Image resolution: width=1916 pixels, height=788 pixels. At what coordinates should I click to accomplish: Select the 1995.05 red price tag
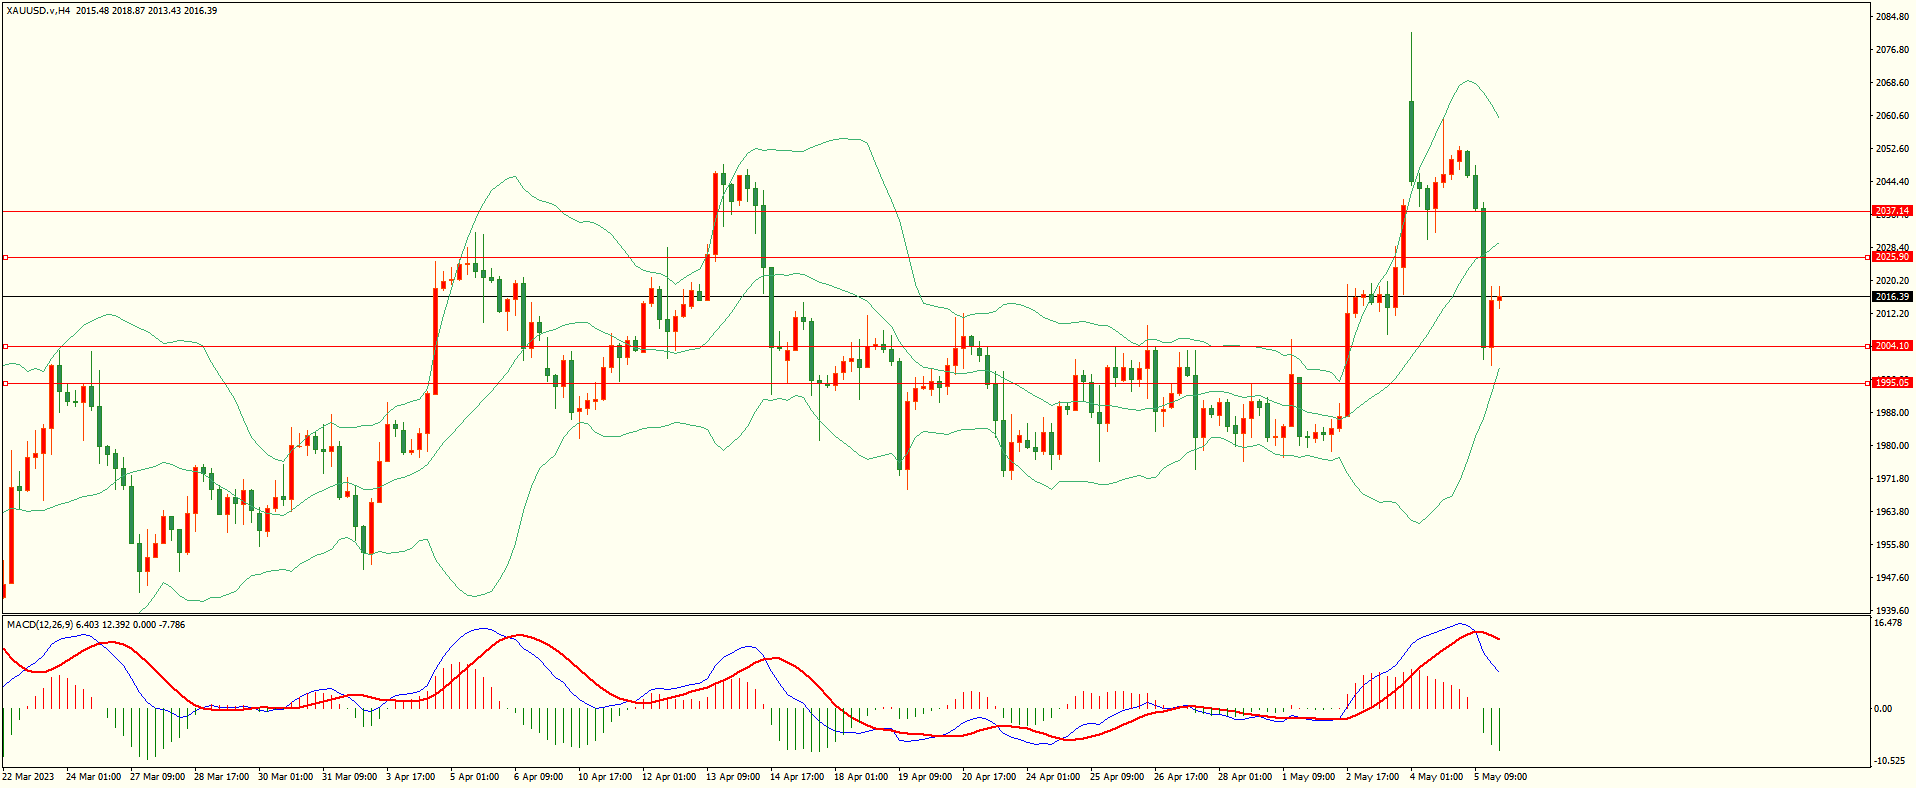[1892, 383]
